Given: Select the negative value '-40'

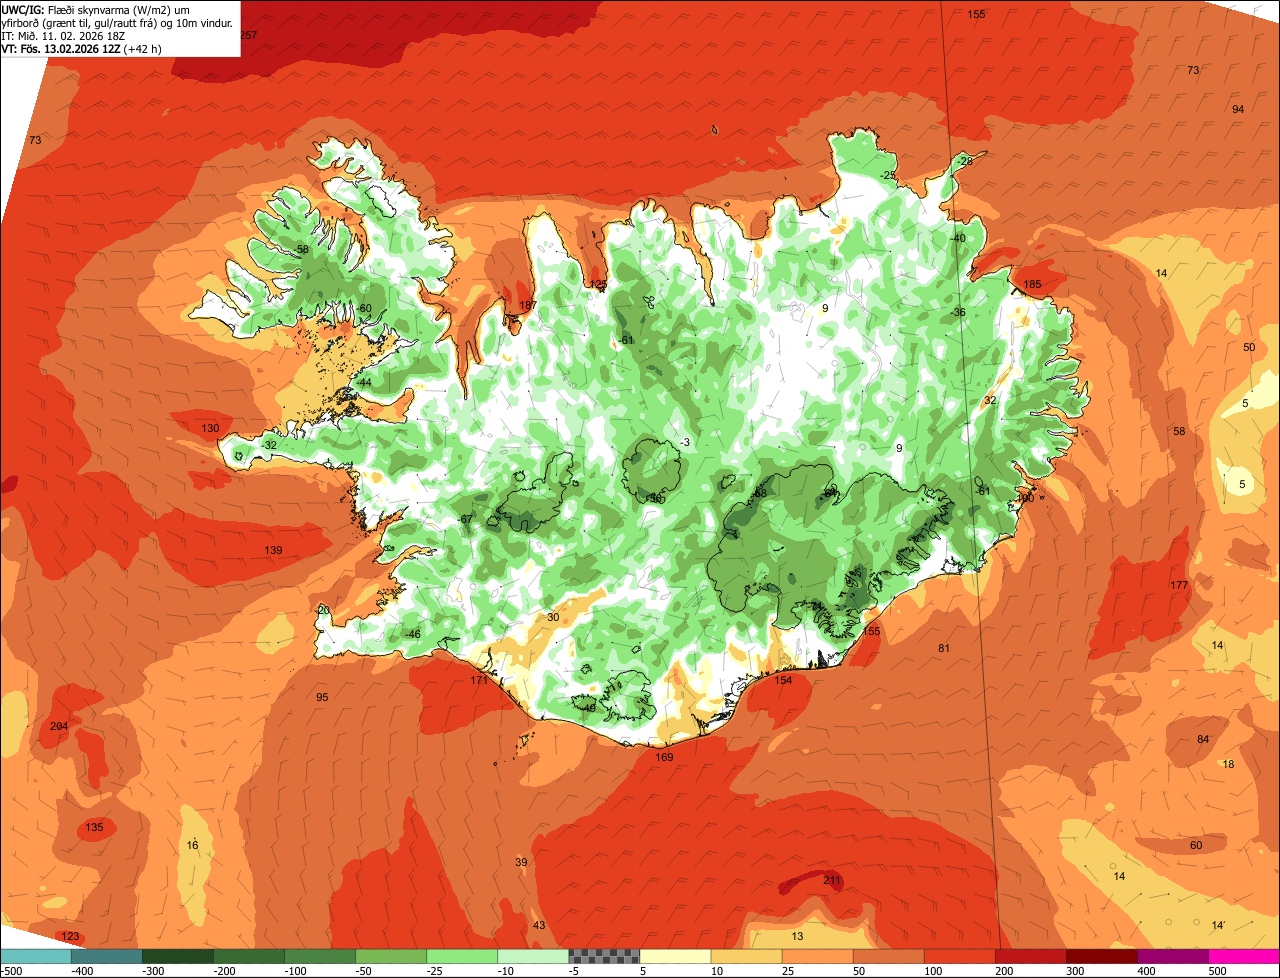Looking at the screenshot, I should [x=957, y=238].
